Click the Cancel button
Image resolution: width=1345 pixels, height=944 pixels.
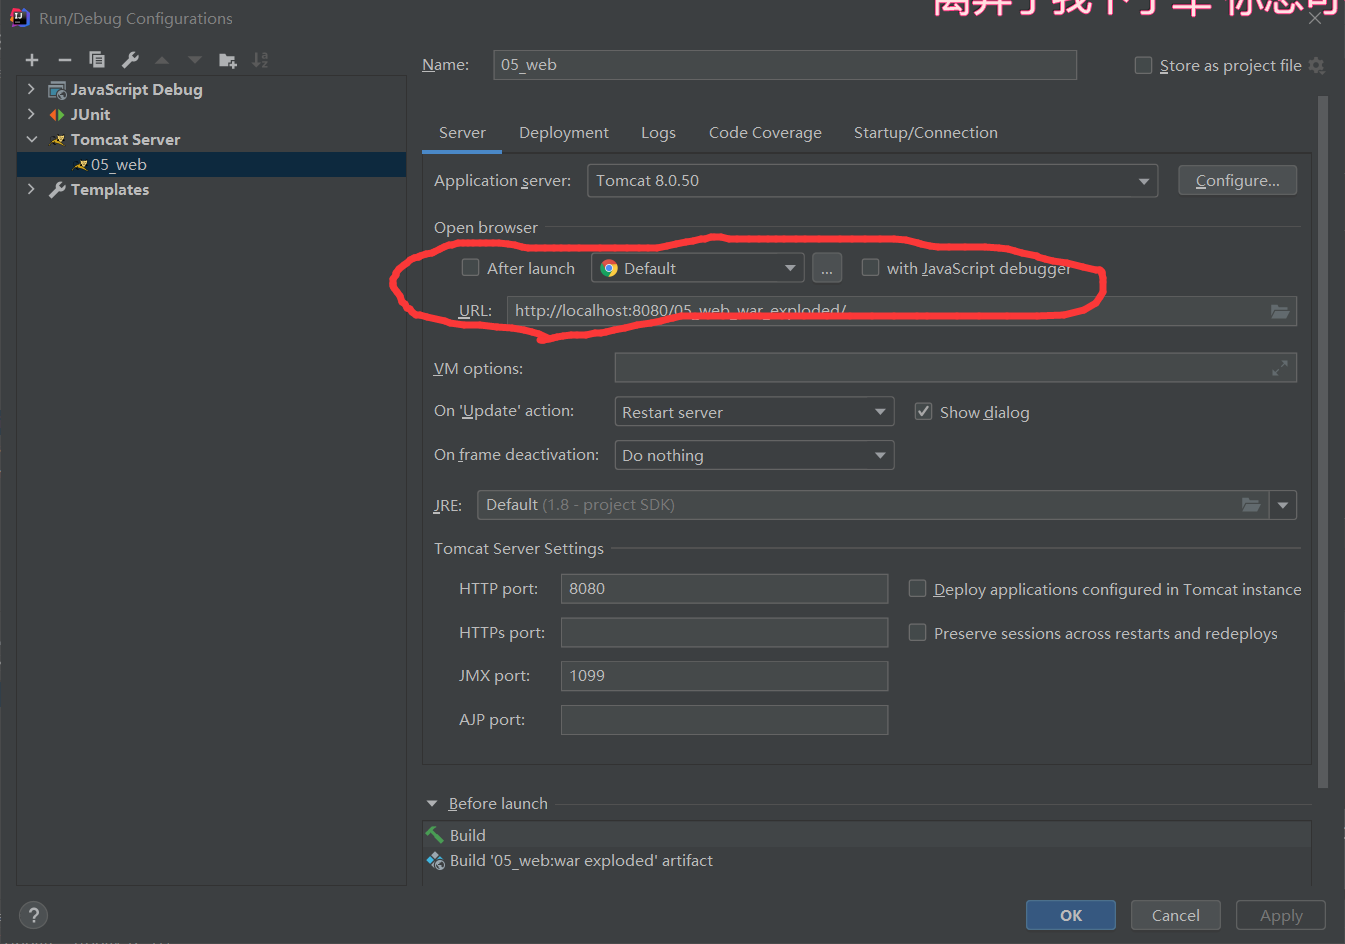click(1176, 915)
